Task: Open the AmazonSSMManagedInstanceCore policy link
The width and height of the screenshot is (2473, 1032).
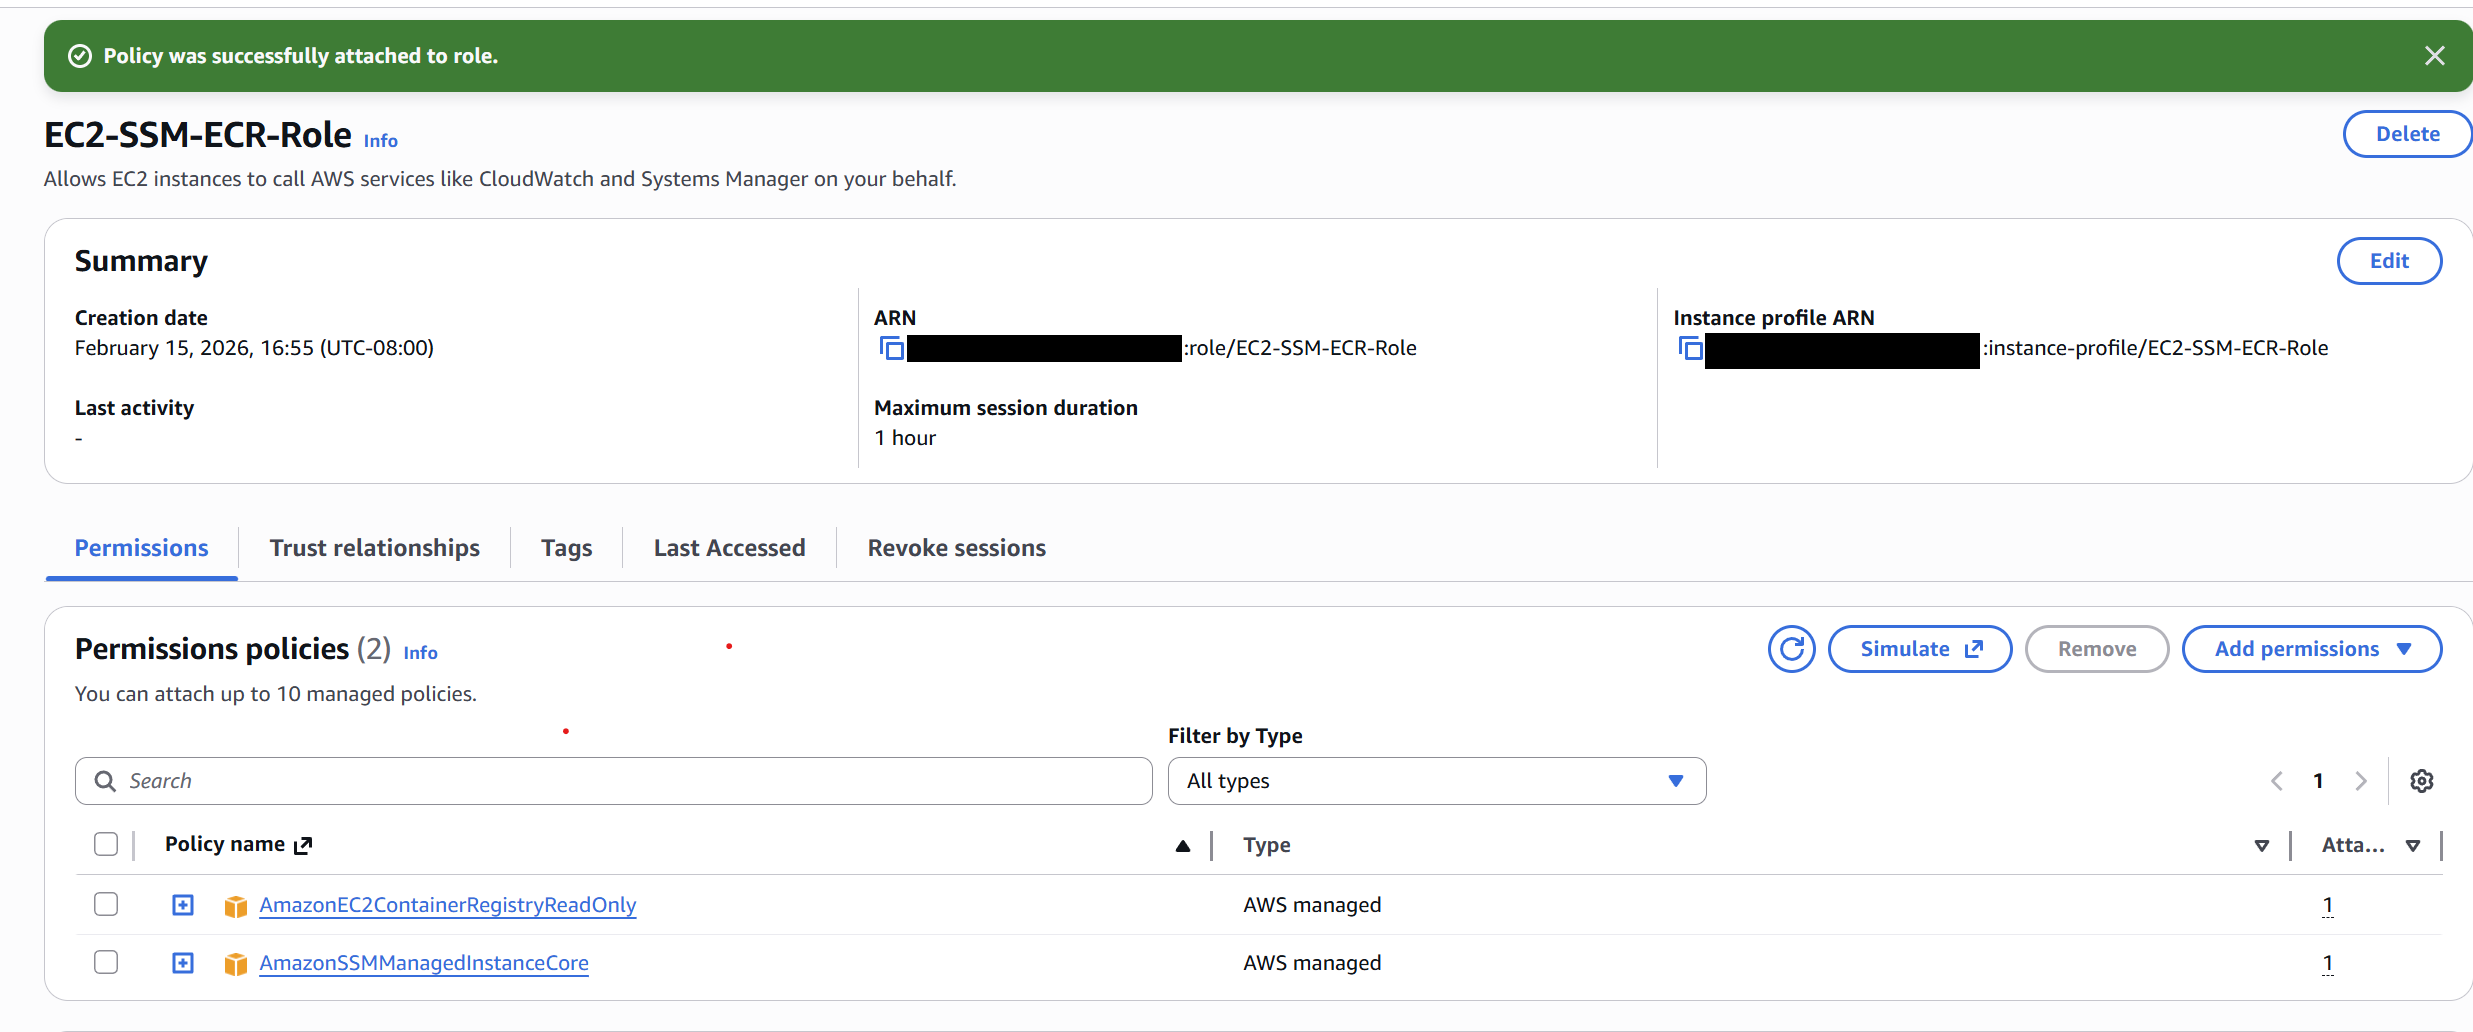Action: pyautogui.click(x=424, y=963)
